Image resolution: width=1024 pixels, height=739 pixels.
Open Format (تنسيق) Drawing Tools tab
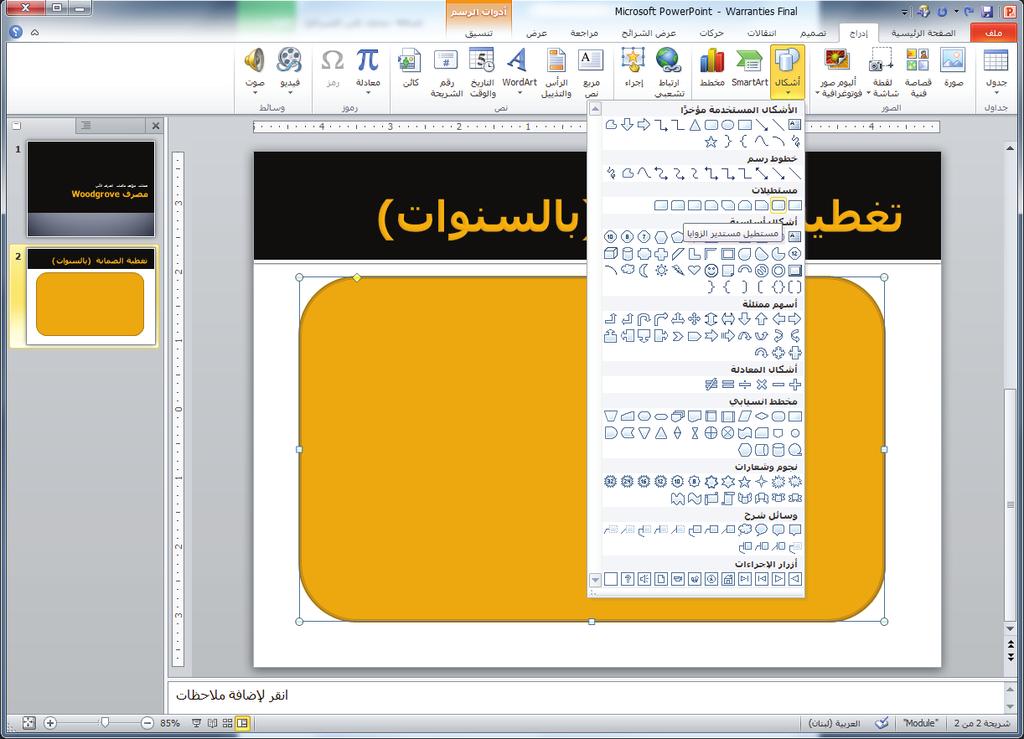[478, 33]
